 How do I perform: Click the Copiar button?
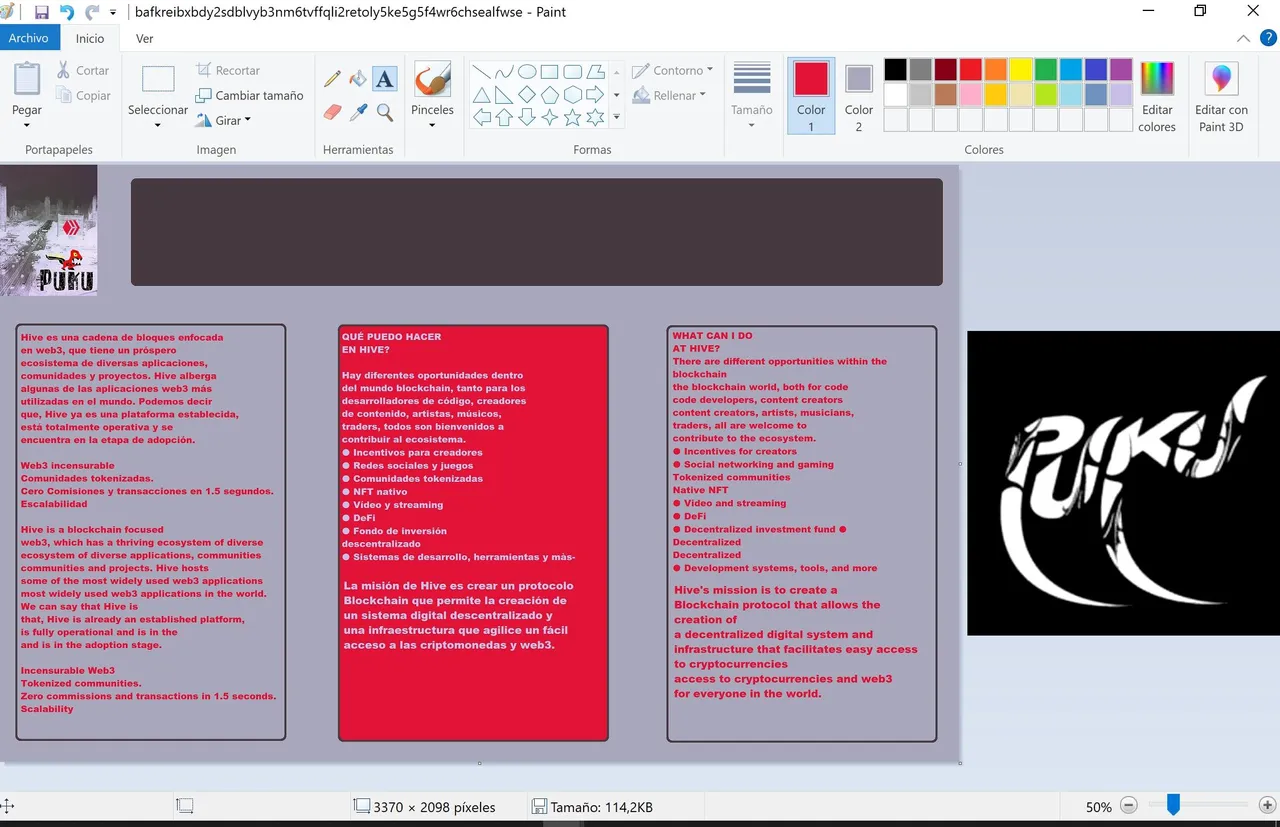coord(82,95)
